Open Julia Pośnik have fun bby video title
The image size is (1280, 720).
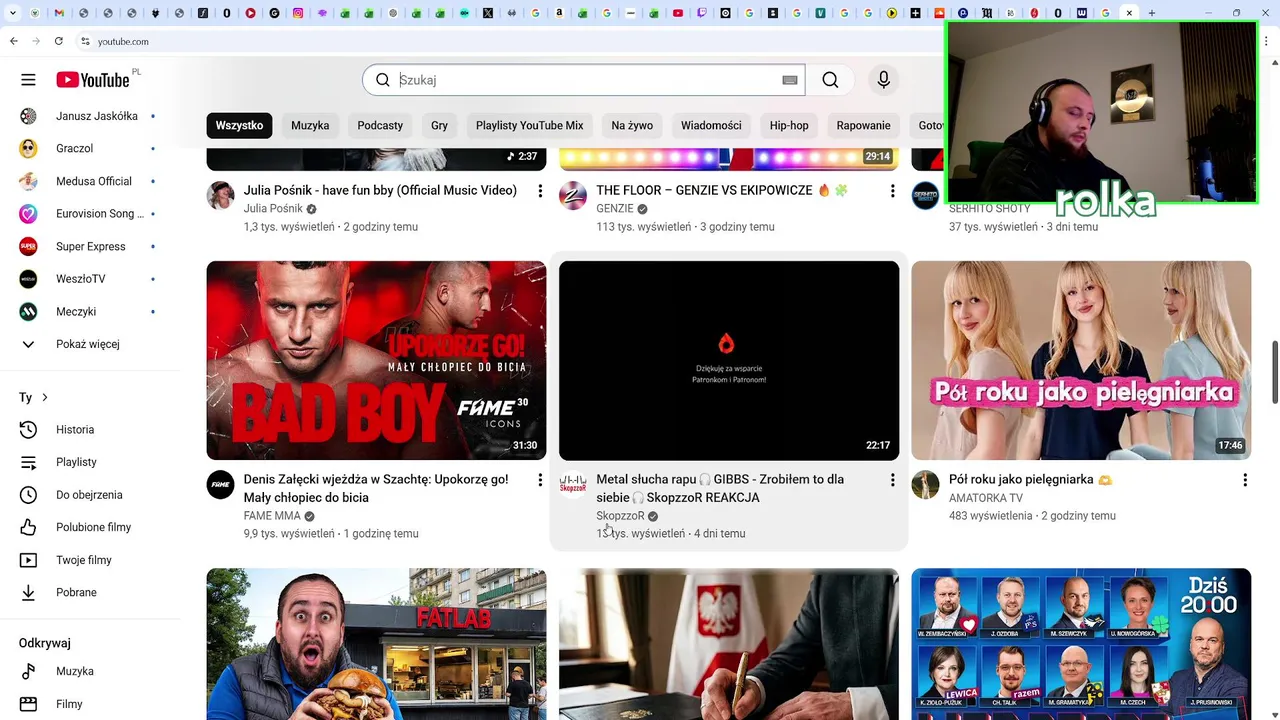coord(380,190)
